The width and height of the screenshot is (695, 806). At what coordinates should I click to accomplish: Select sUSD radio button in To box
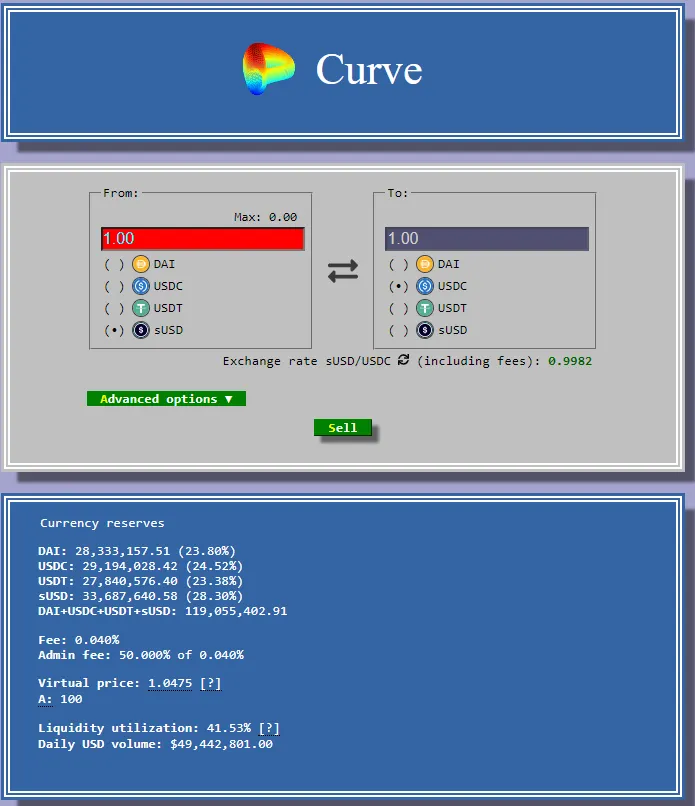click(x=398, y=330)
